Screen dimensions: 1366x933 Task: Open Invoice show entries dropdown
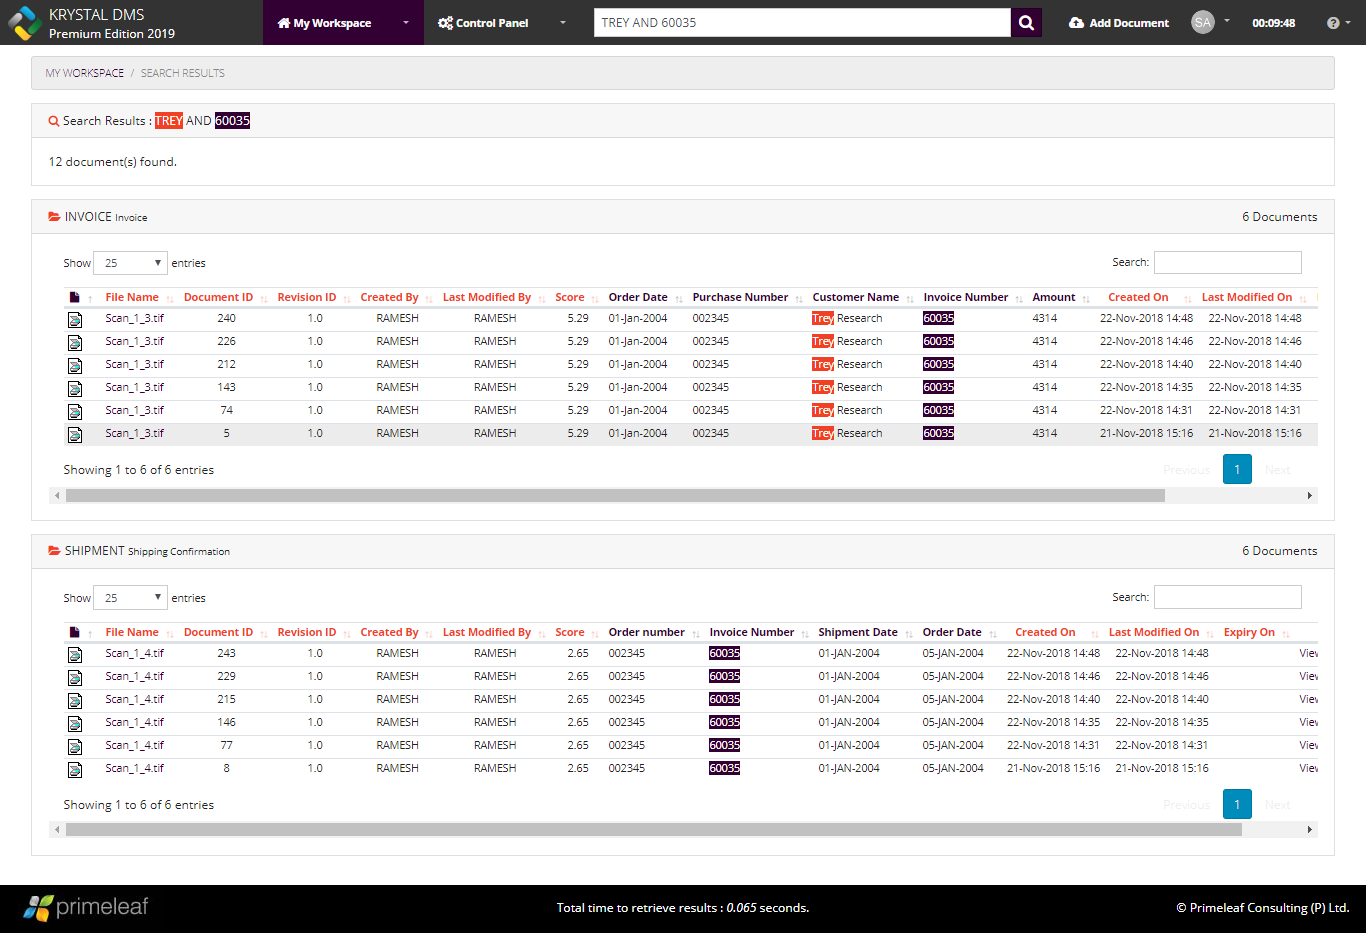tap(130, 263)
